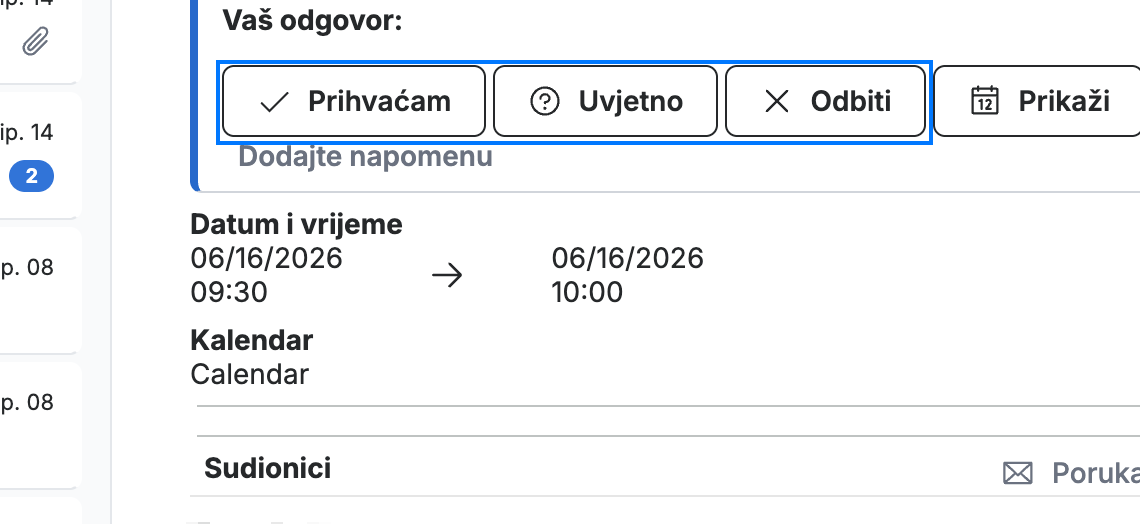Viewport: 1140px width, 524px height.
Task: Click the Sudionici section header
Action: click(x=267, y=468)
